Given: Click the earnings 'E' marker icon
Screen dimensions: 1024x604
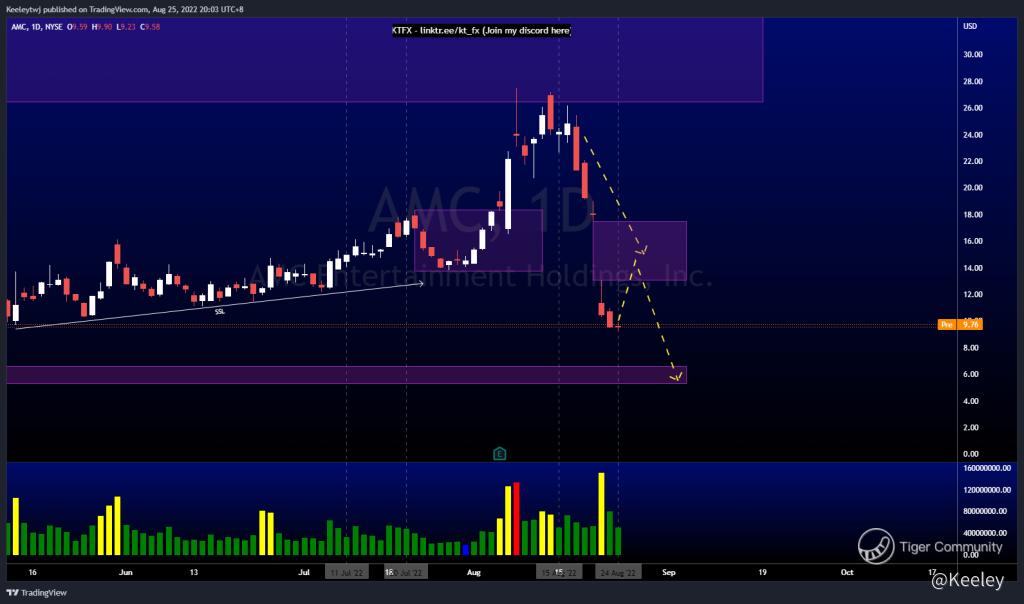Looking at the screenshot, I should point(500,454).
